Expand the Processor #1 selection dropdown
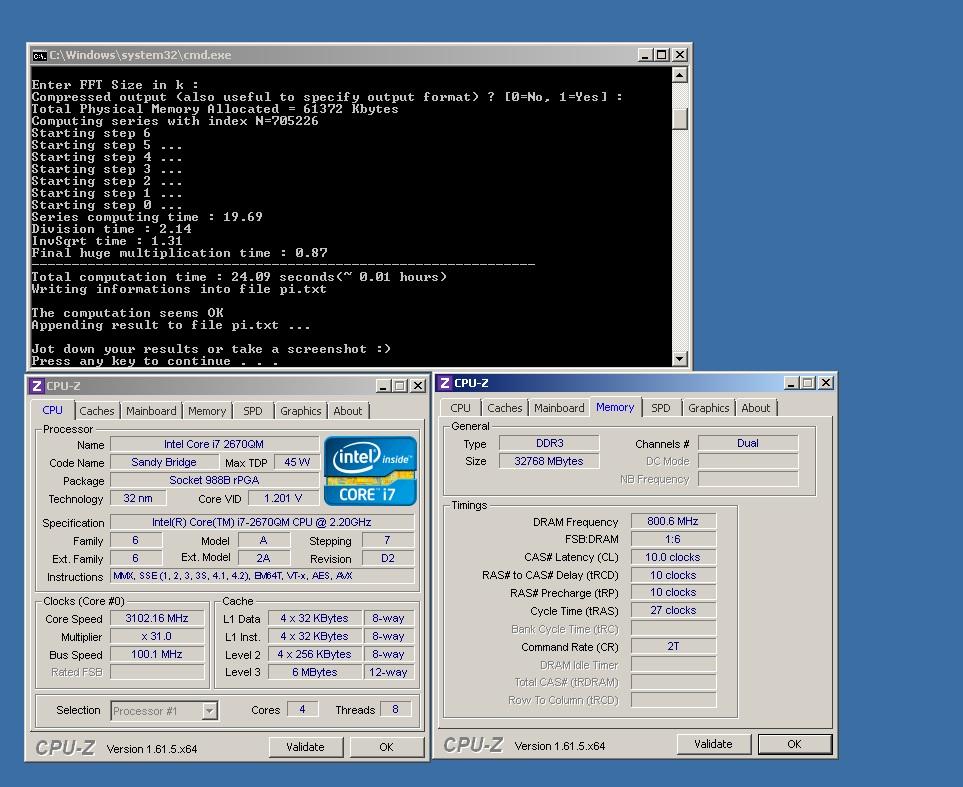Image resolution: width=963 pixels, height=787 pixels. tap(209, 711)
